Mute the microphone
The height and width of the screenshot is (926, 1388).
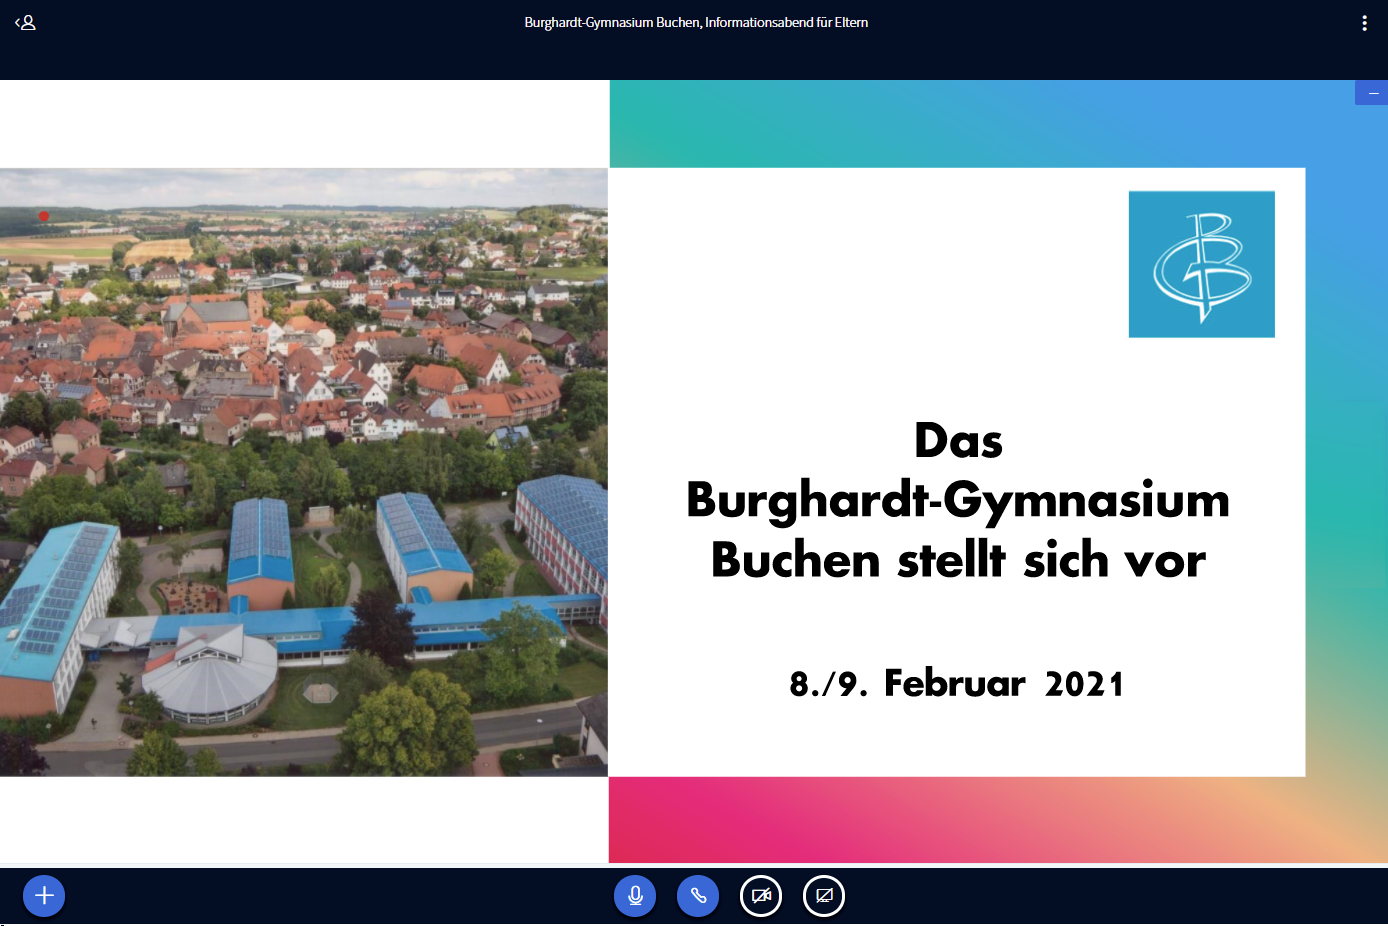635,896
